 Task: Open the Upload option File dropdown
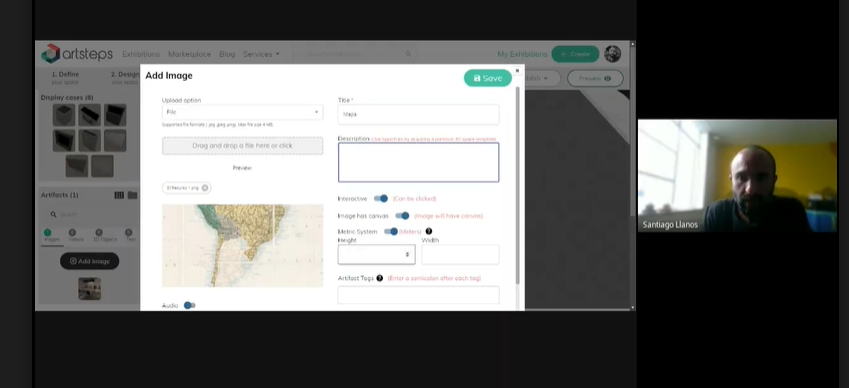coord(243,112)
